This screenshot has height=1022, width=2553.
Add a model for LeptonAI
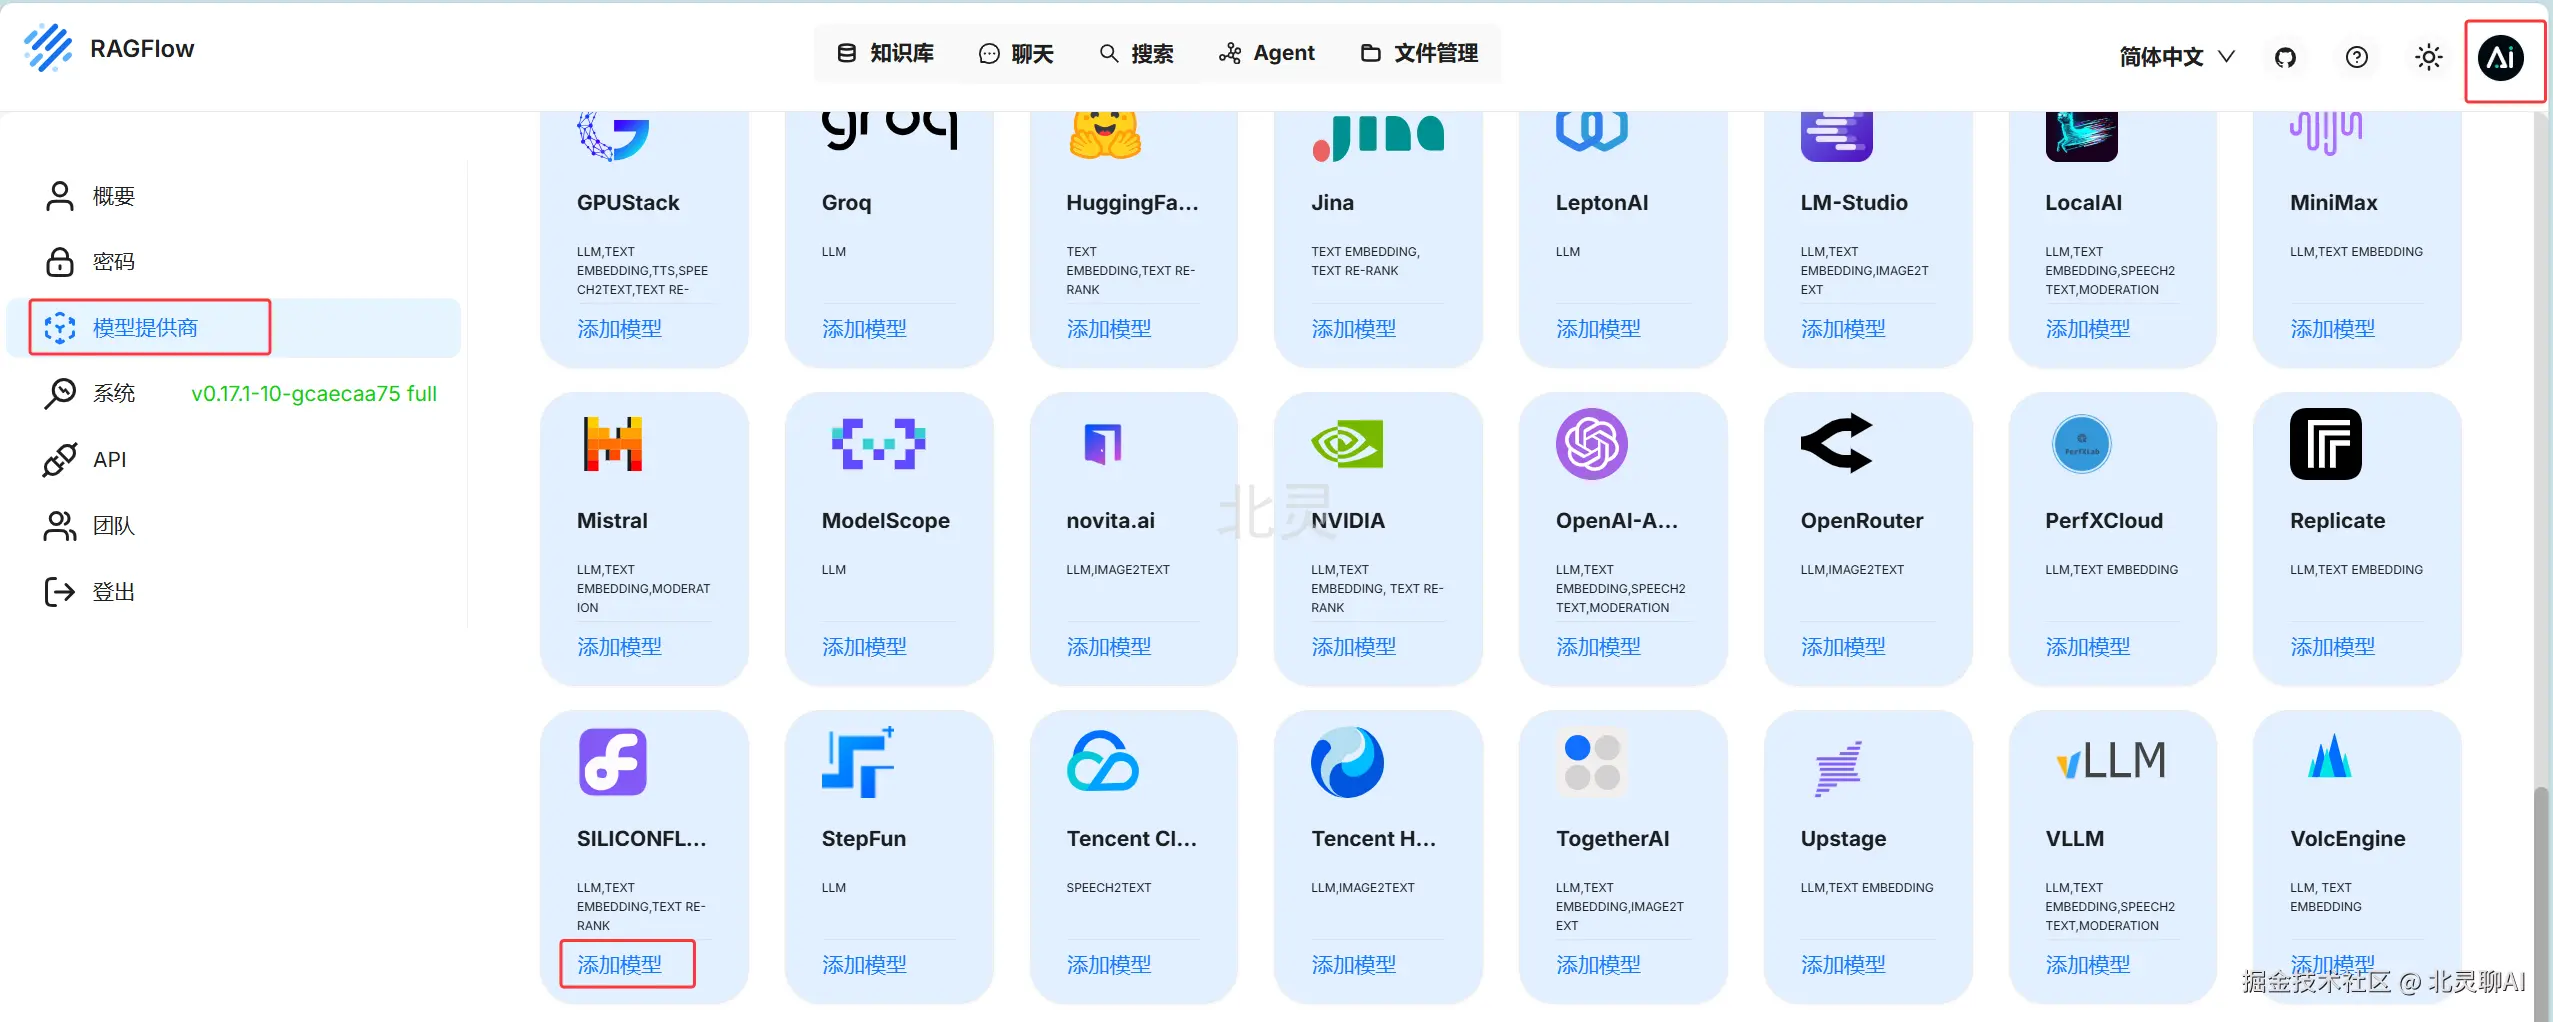(x=1599, y=329)
